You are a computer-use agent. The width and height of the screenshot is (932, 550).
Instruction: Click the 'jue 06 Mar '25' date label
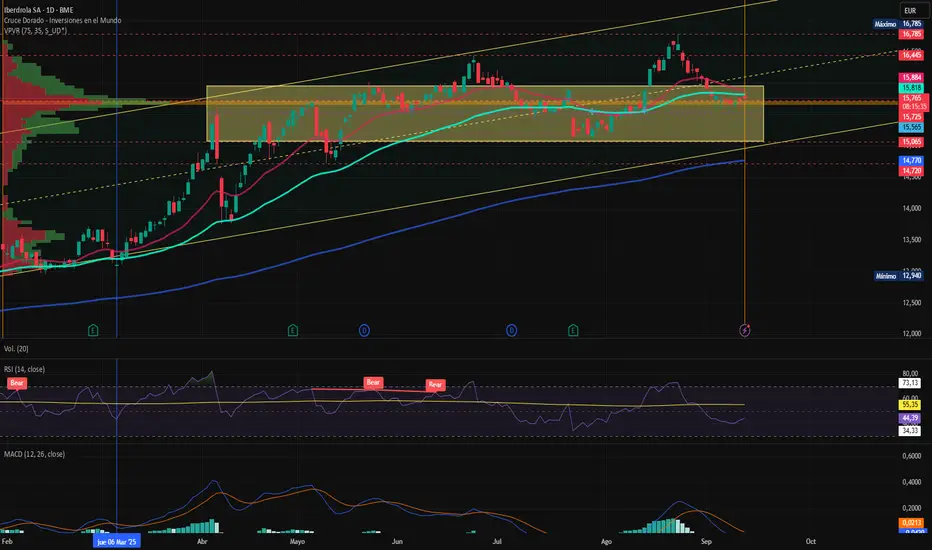[116, 542]
